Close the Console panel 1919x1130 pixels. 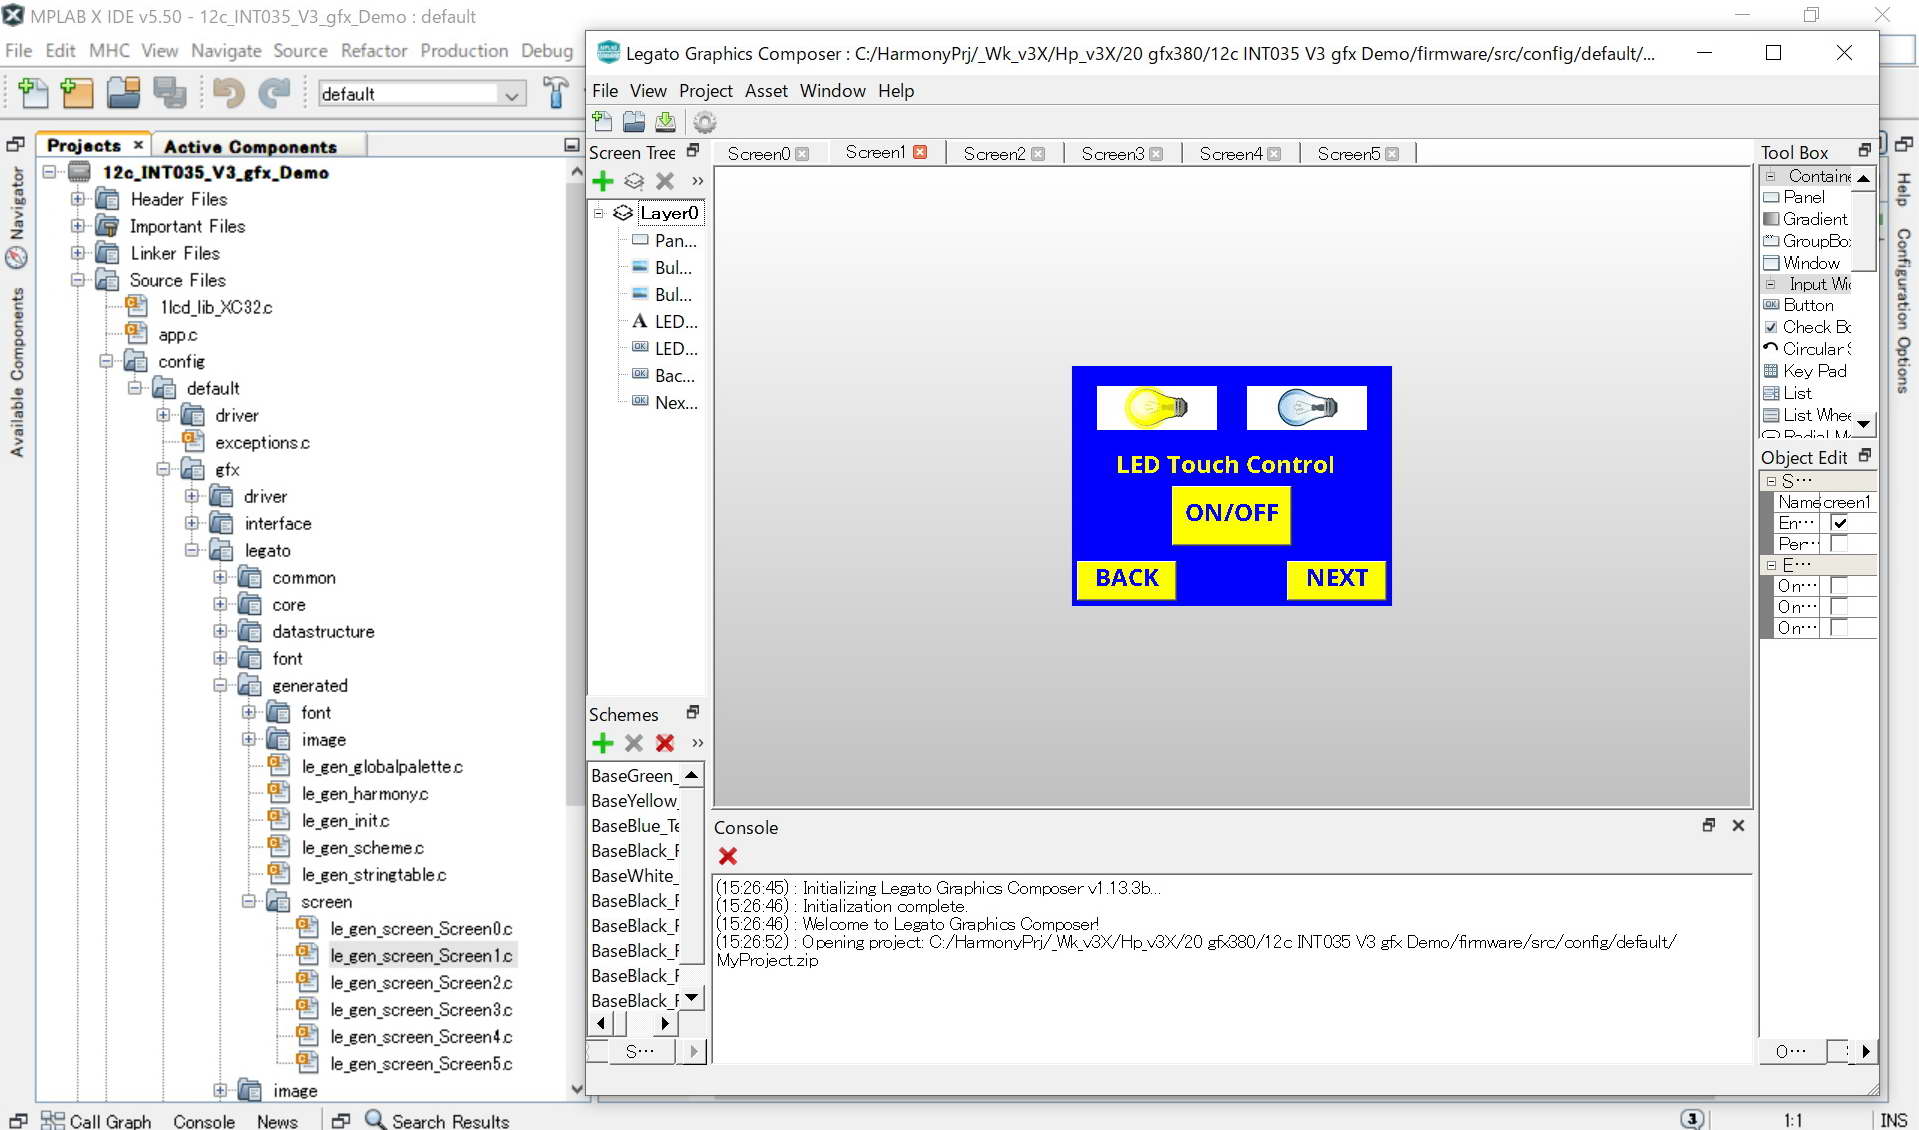coord(1738,825)
